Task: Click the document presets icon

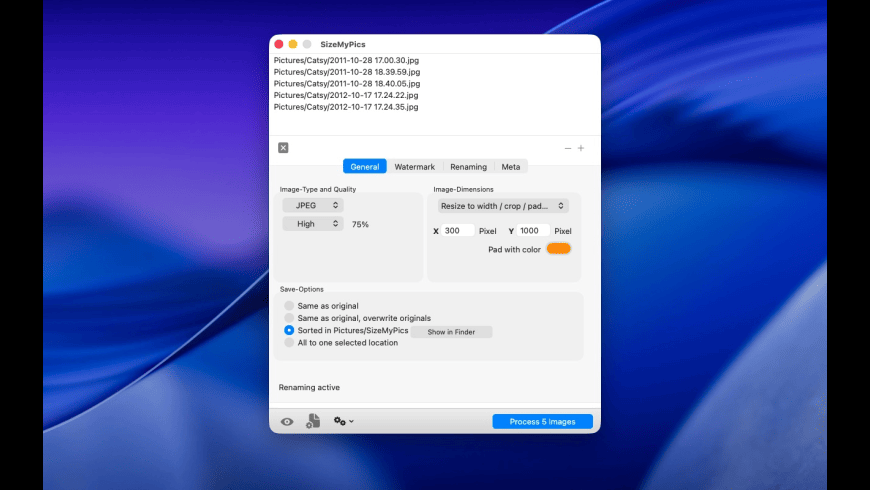Action: pyautogui.click(x=313, y=421)
